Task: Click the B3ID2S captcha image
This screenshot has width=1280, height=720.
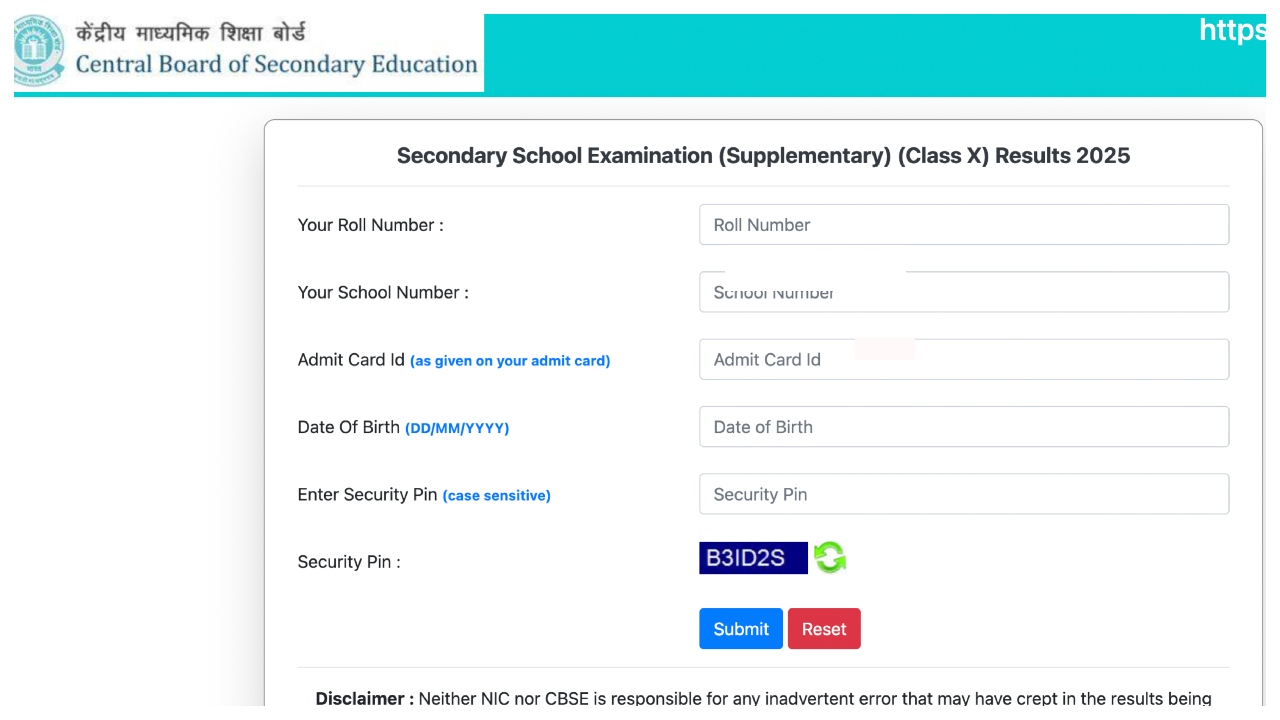Action: [752, 558]
